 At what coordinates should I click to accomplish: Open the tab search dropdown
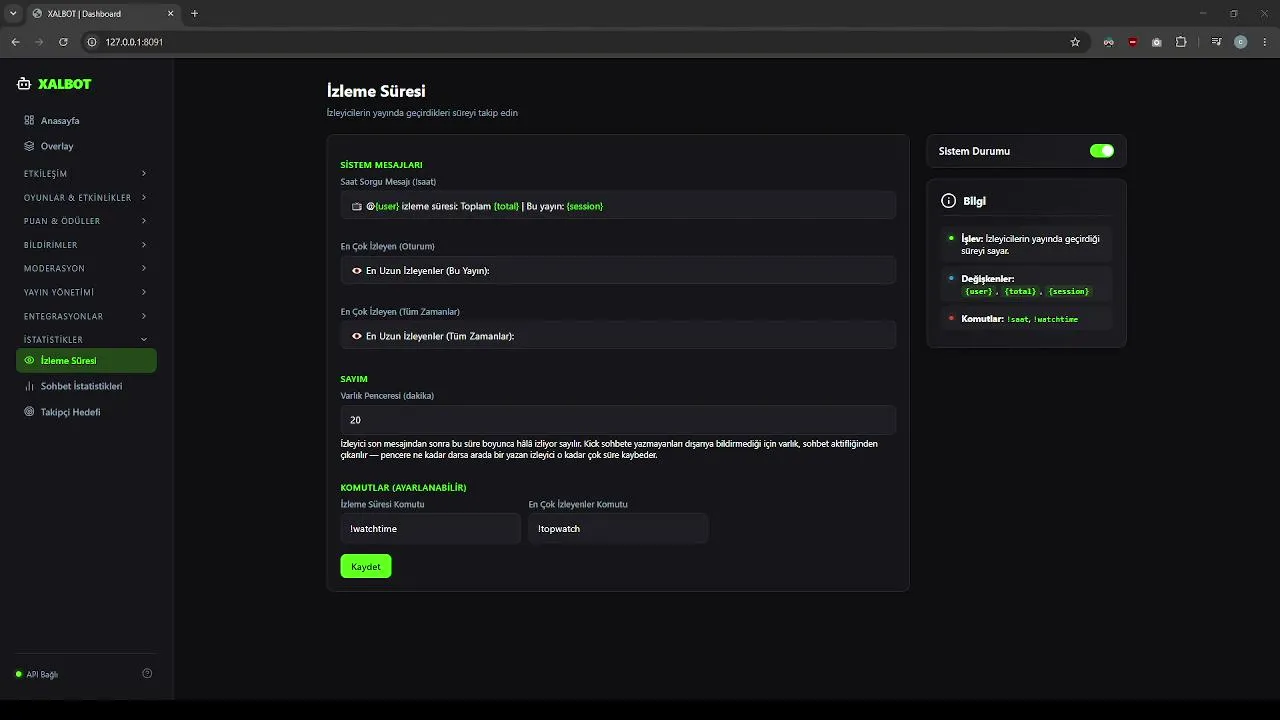click(x=13, y=13)
